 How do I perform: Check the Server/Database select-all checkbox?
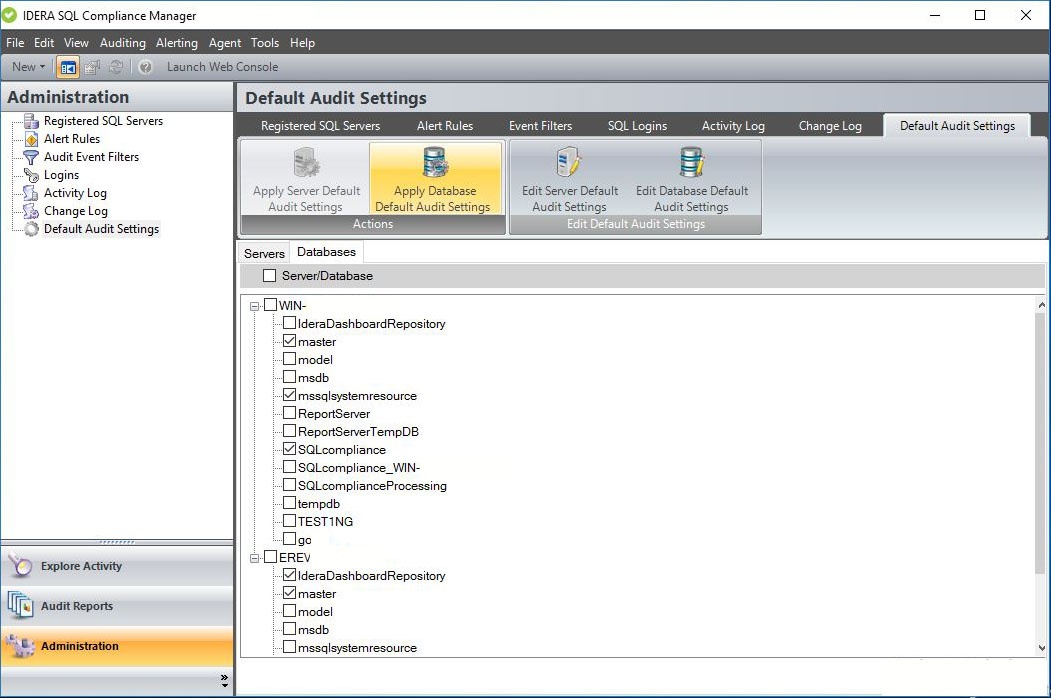tap(269, 276)
